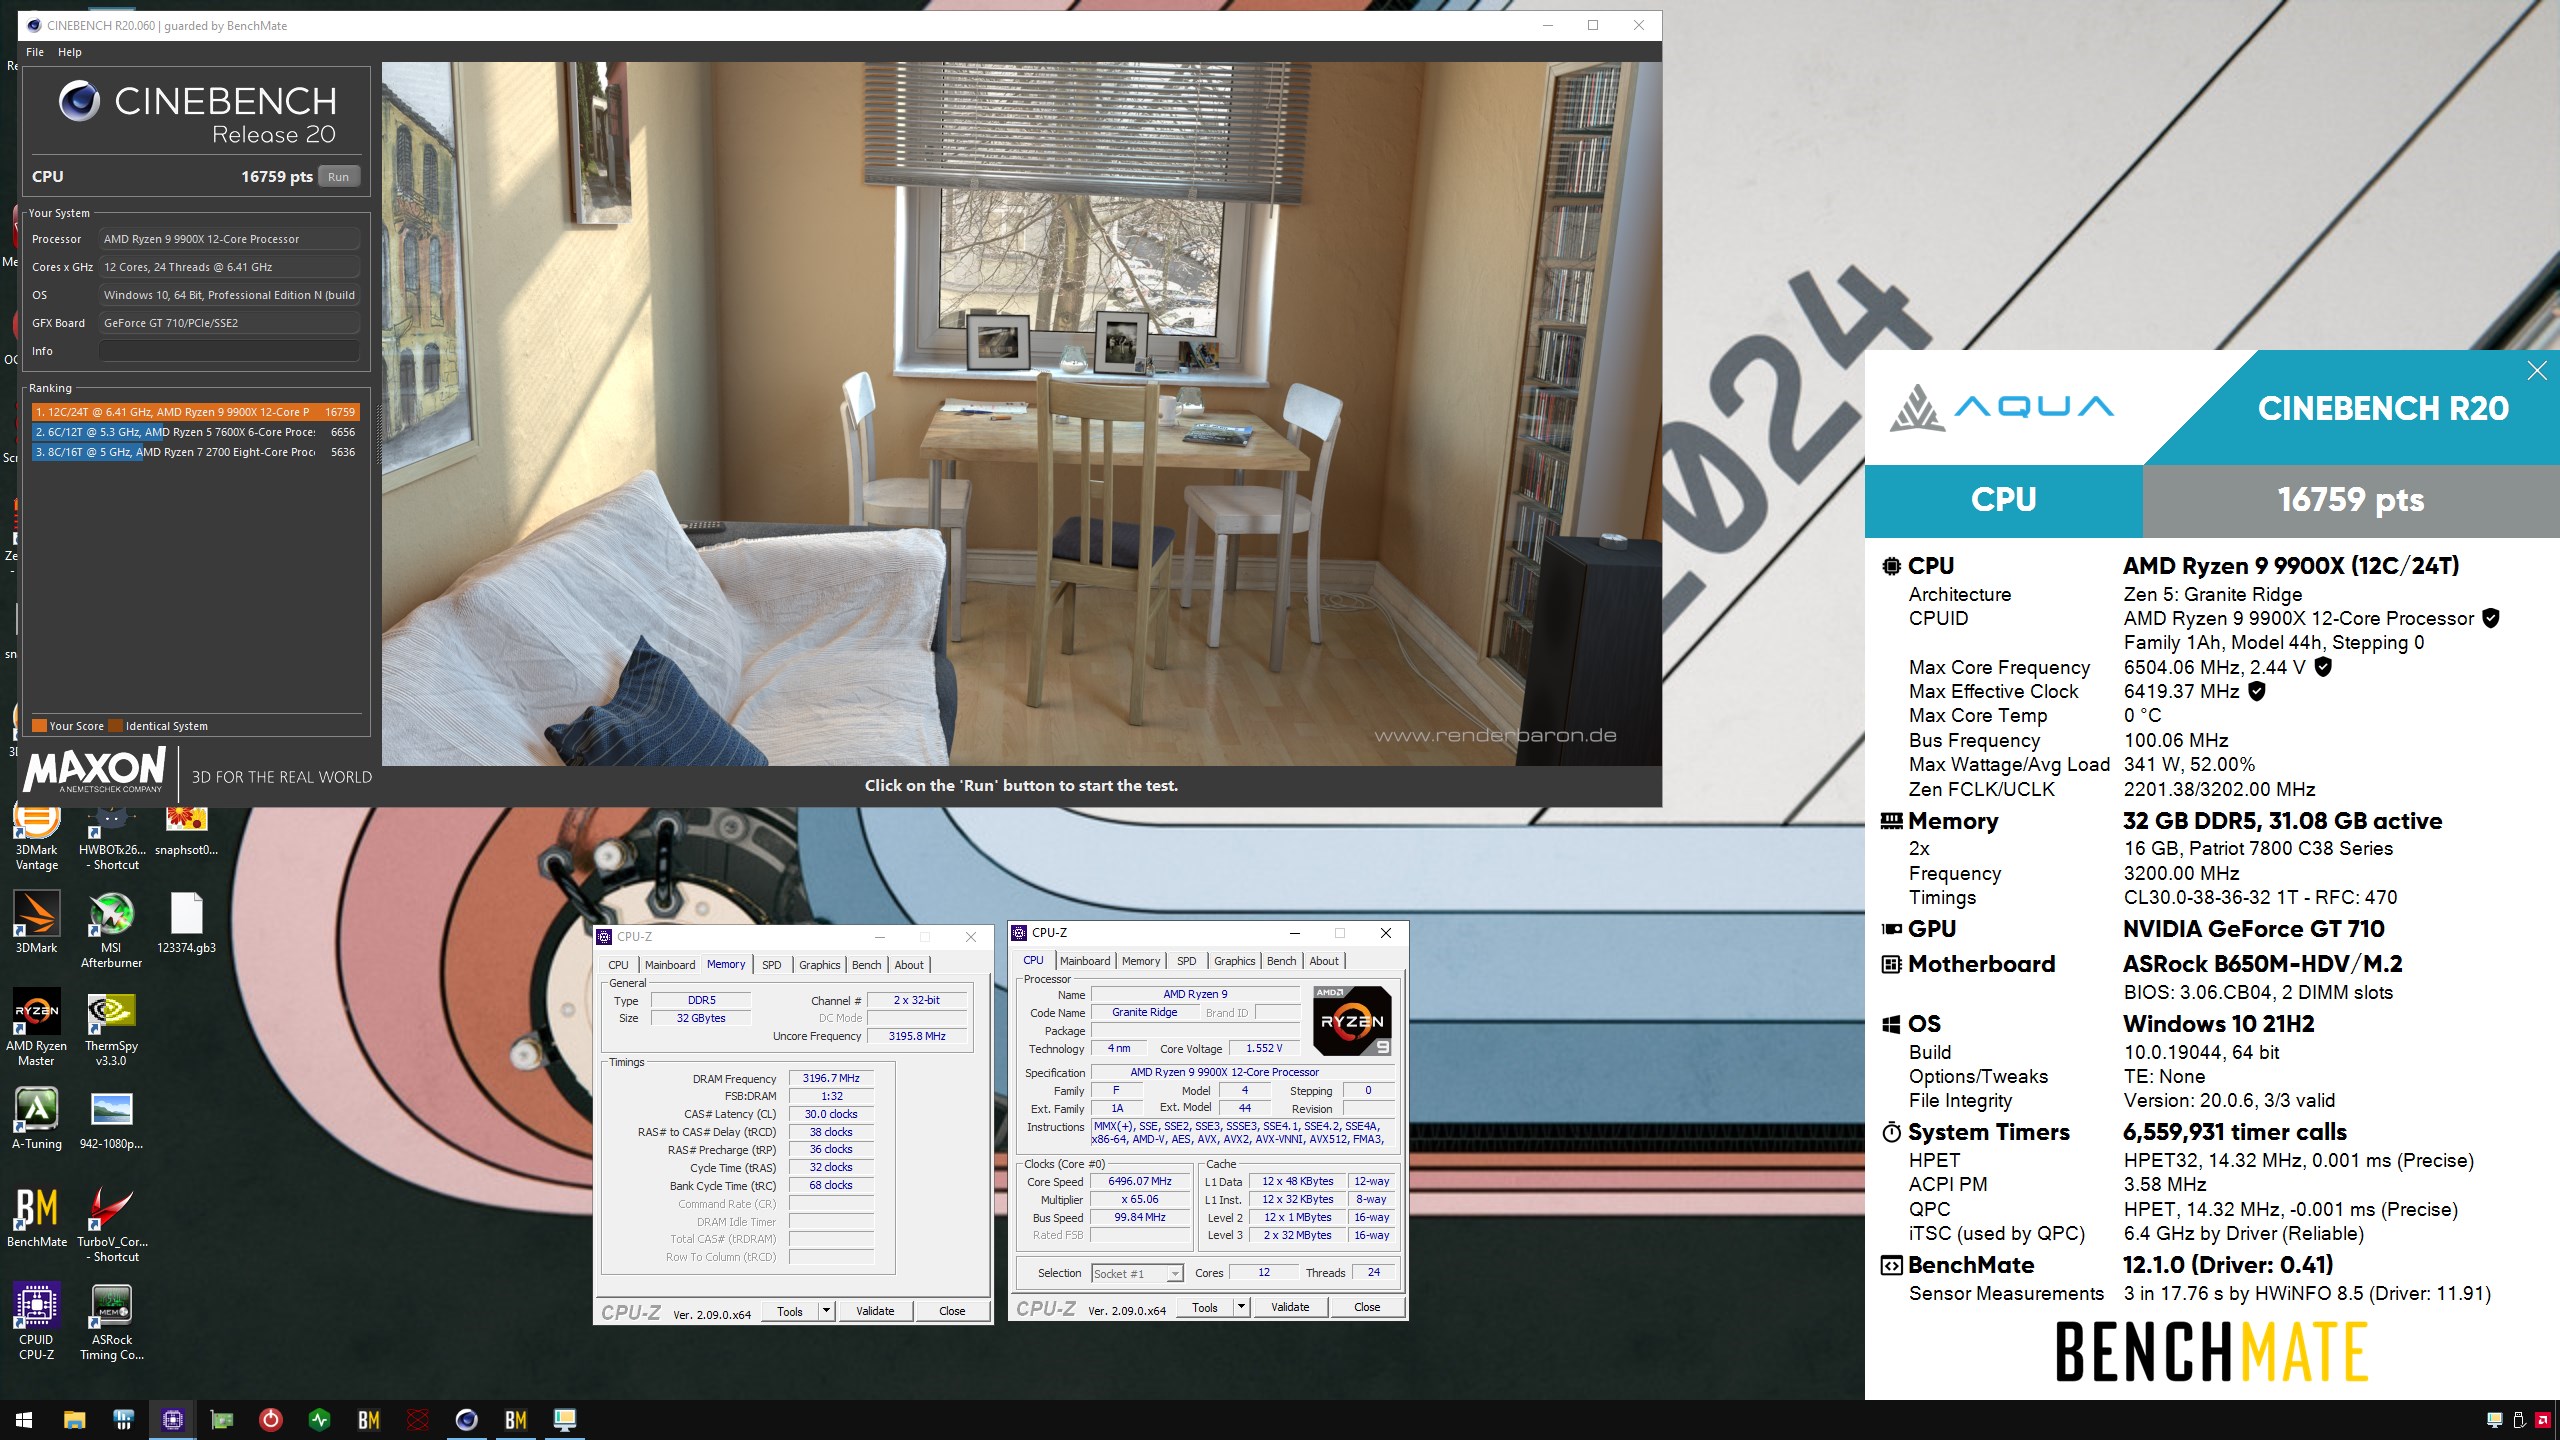2560x1440 pixels.
Task: Click the empty Info field in Cinebench
Action: pyautogui.click(x=229, y=351)
